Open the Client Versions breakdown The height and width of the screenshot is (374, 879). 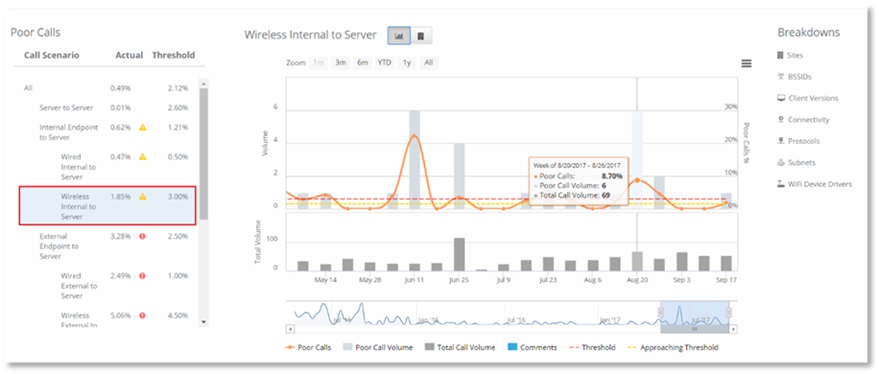tap(808, 98)
